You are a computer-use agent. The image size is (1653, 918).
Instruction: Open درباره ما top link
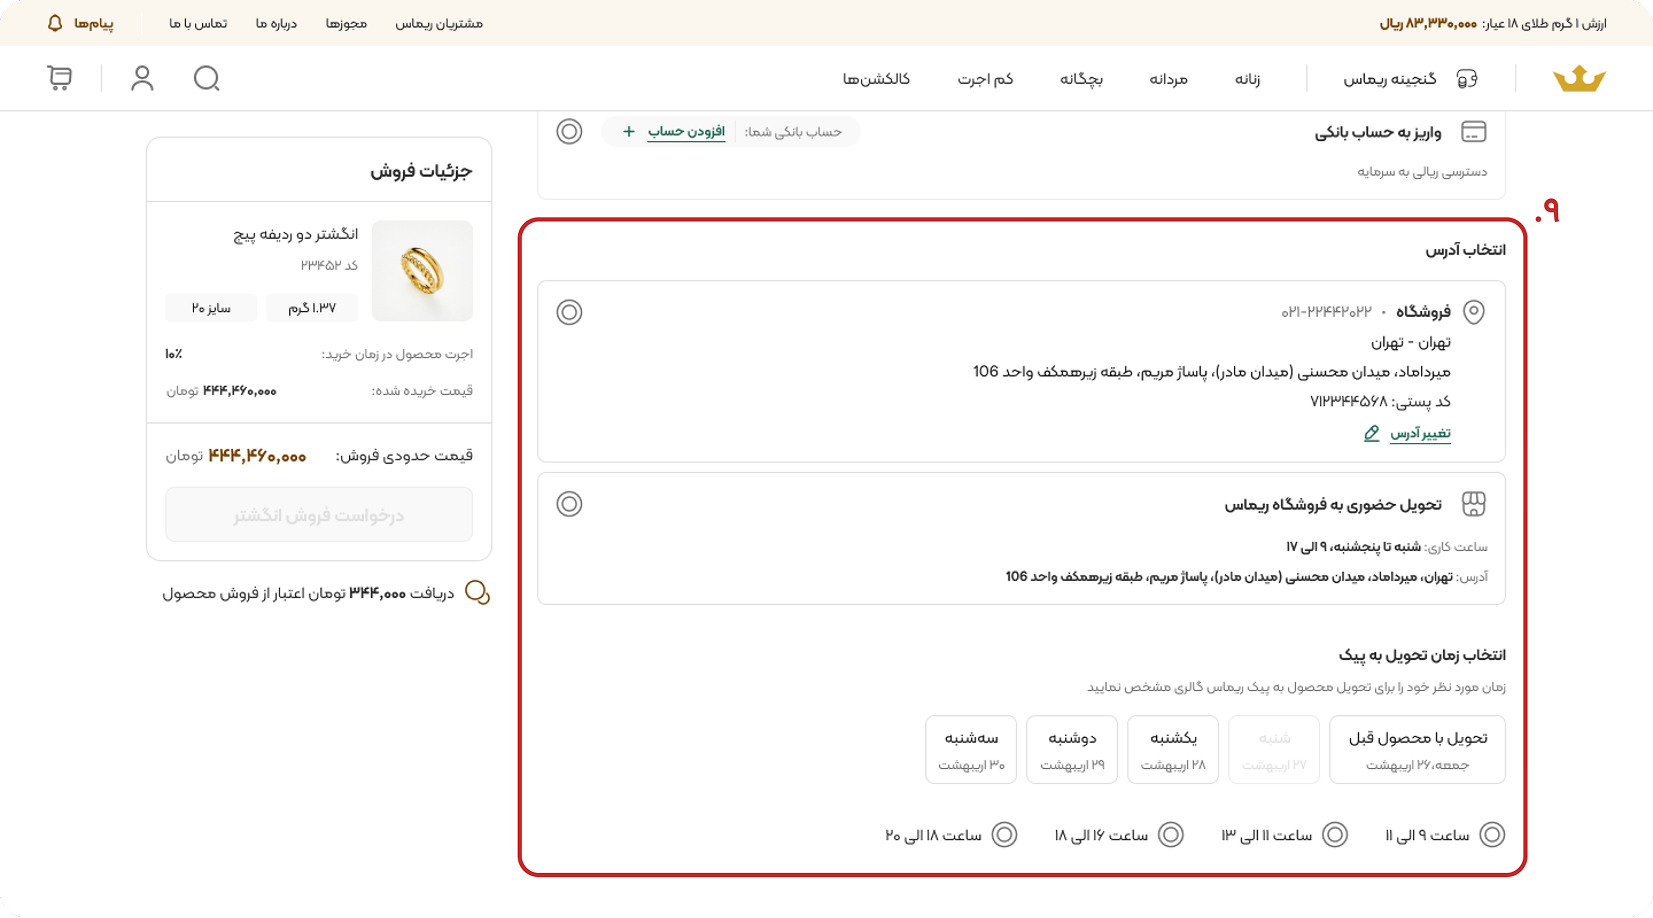click(276, 23)
